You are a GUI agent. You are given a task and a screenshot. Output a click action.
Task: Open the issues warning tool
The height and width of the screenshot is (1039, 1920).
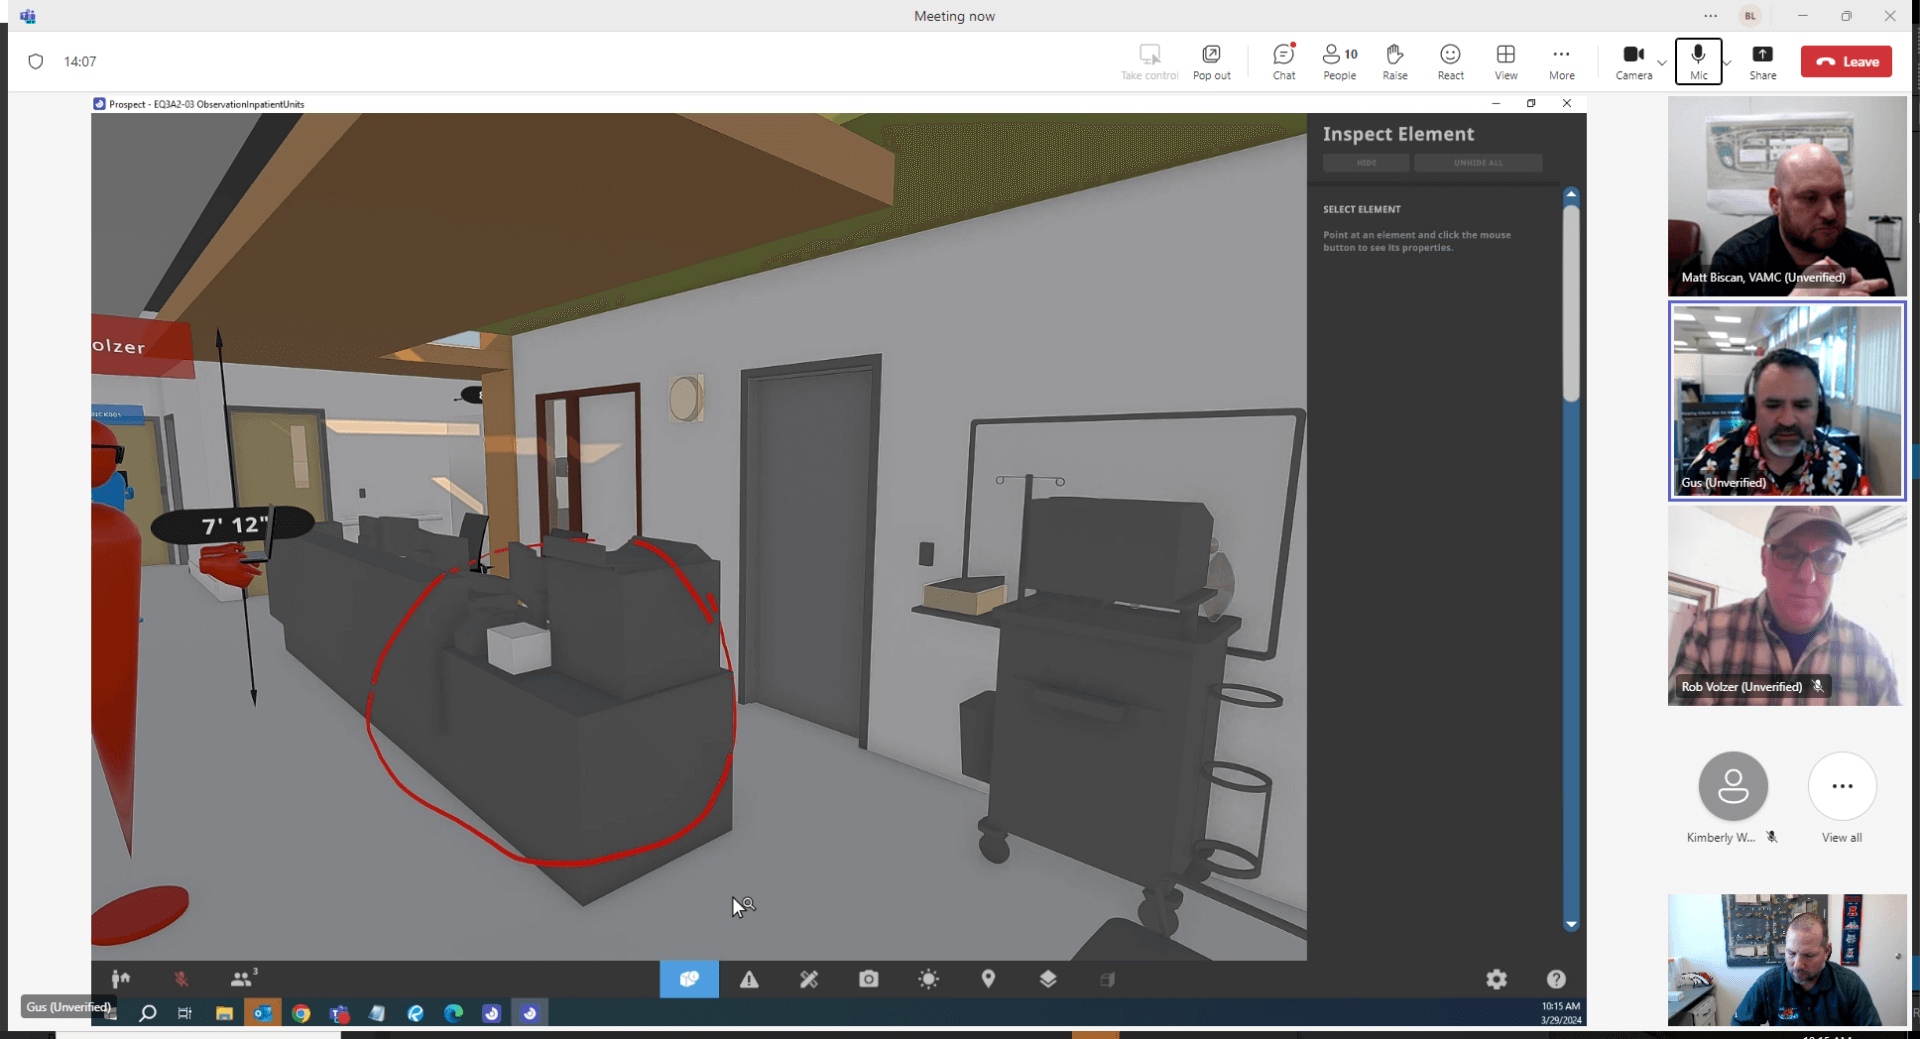[749, 979]
